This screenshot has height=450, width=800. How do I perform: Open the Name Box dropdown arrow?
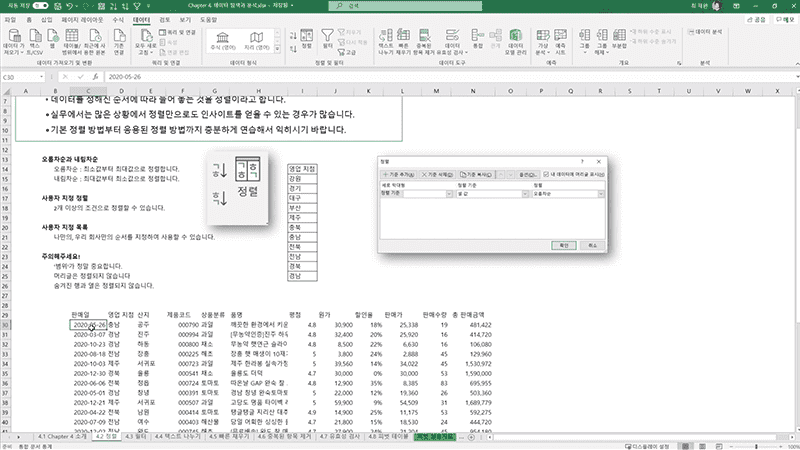[x=41, y=77]
